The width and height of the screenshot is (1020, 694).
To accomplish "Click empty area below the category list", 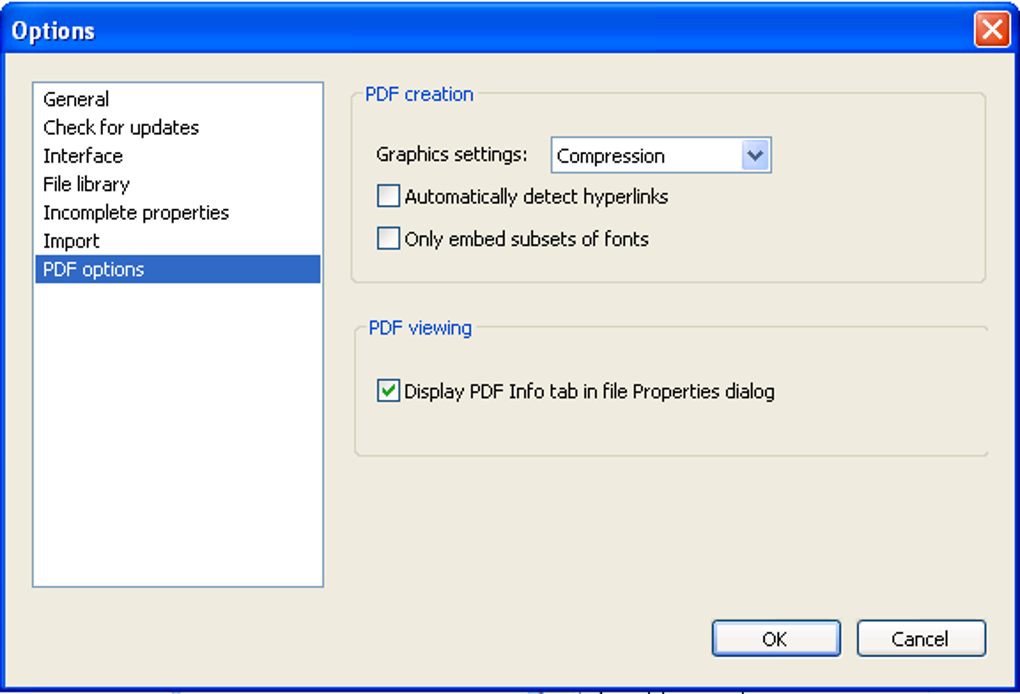I will [x=178, y=440].
